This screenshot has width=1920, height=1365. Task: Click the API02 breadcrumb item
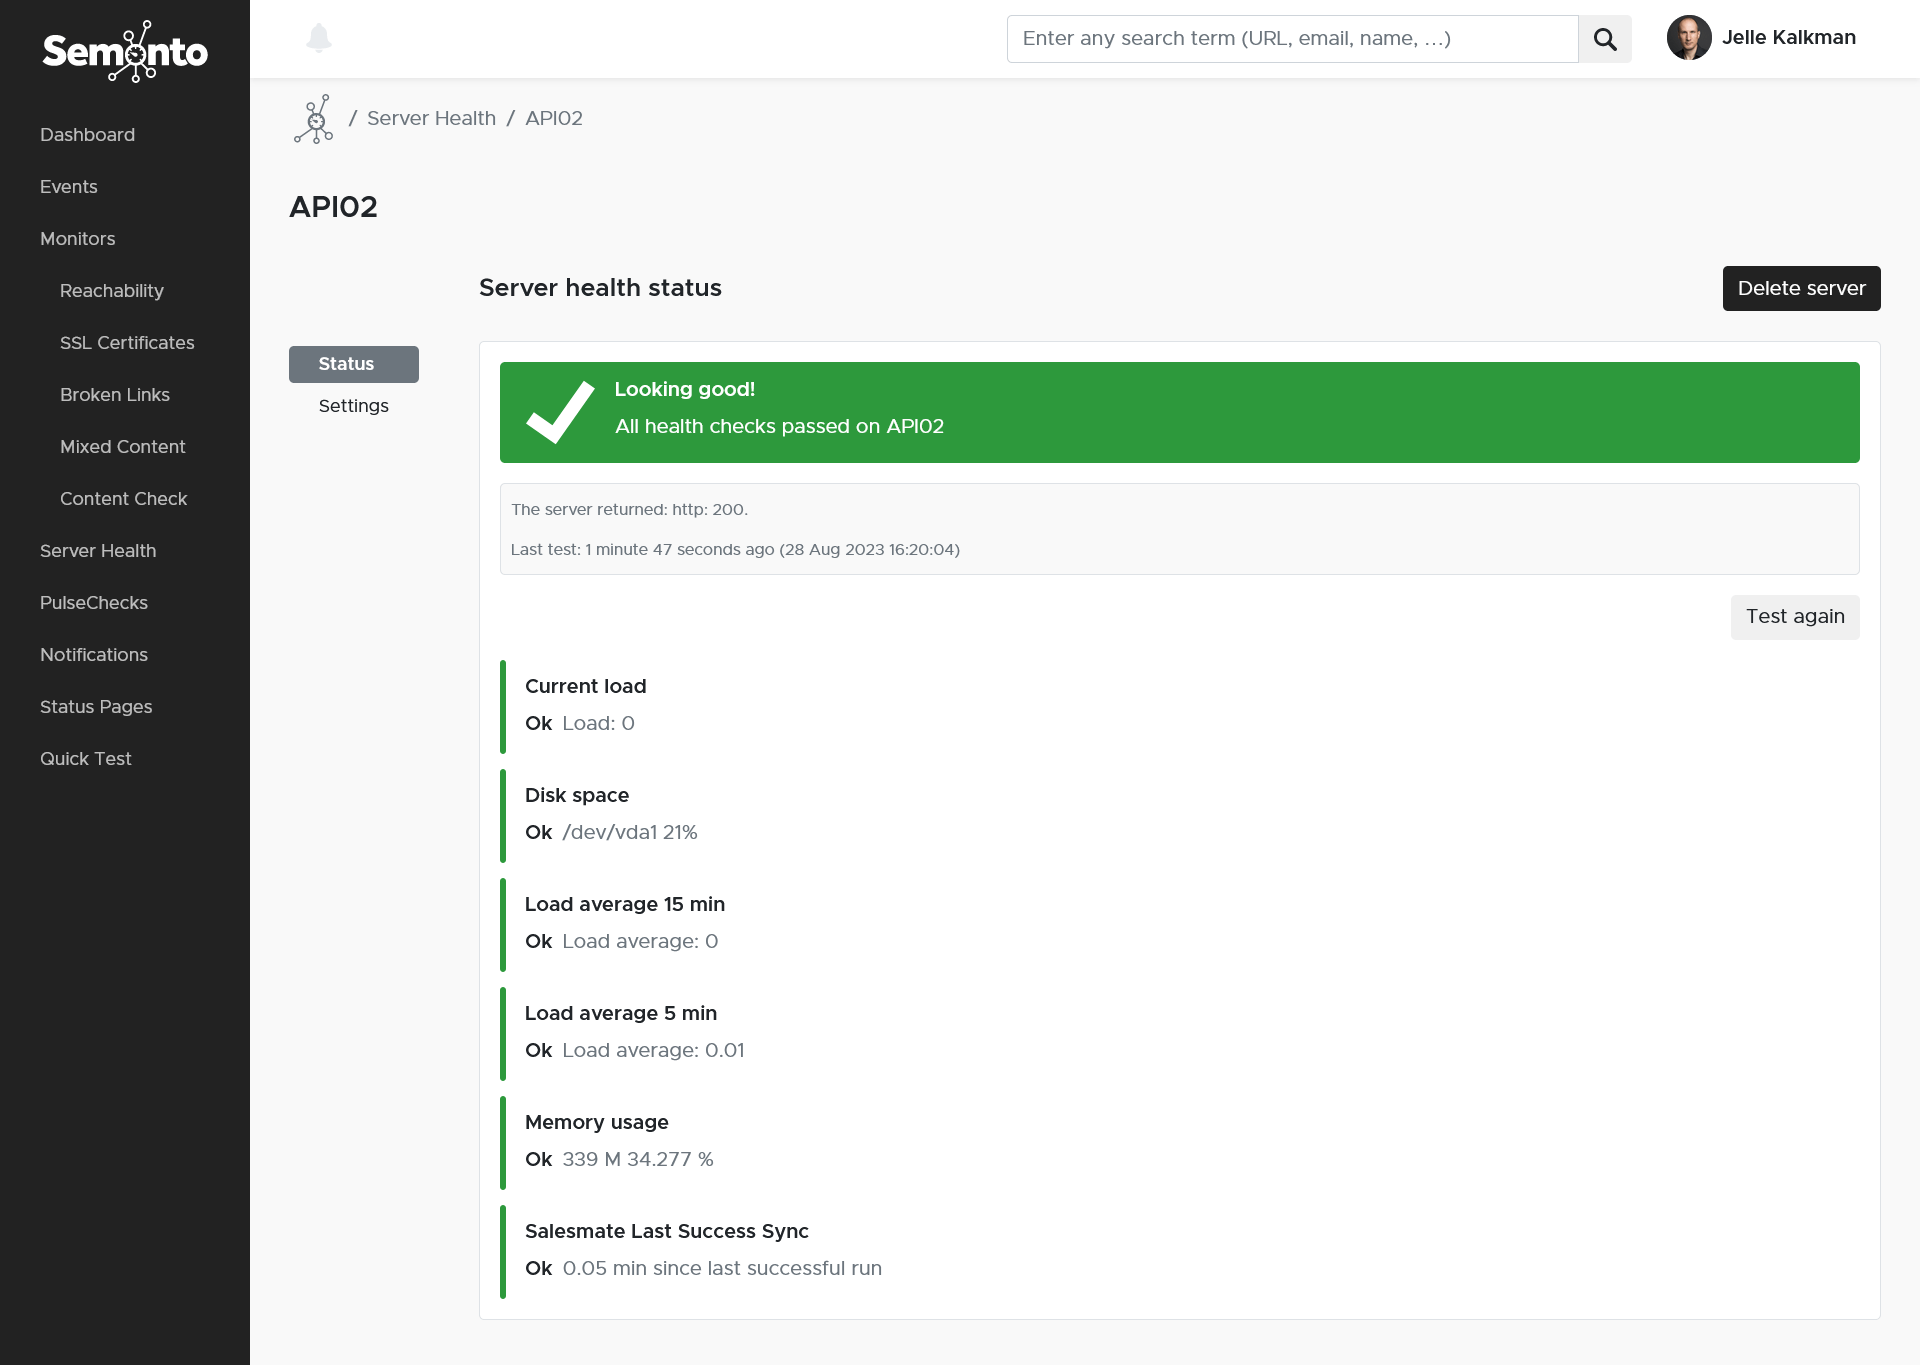554,118
